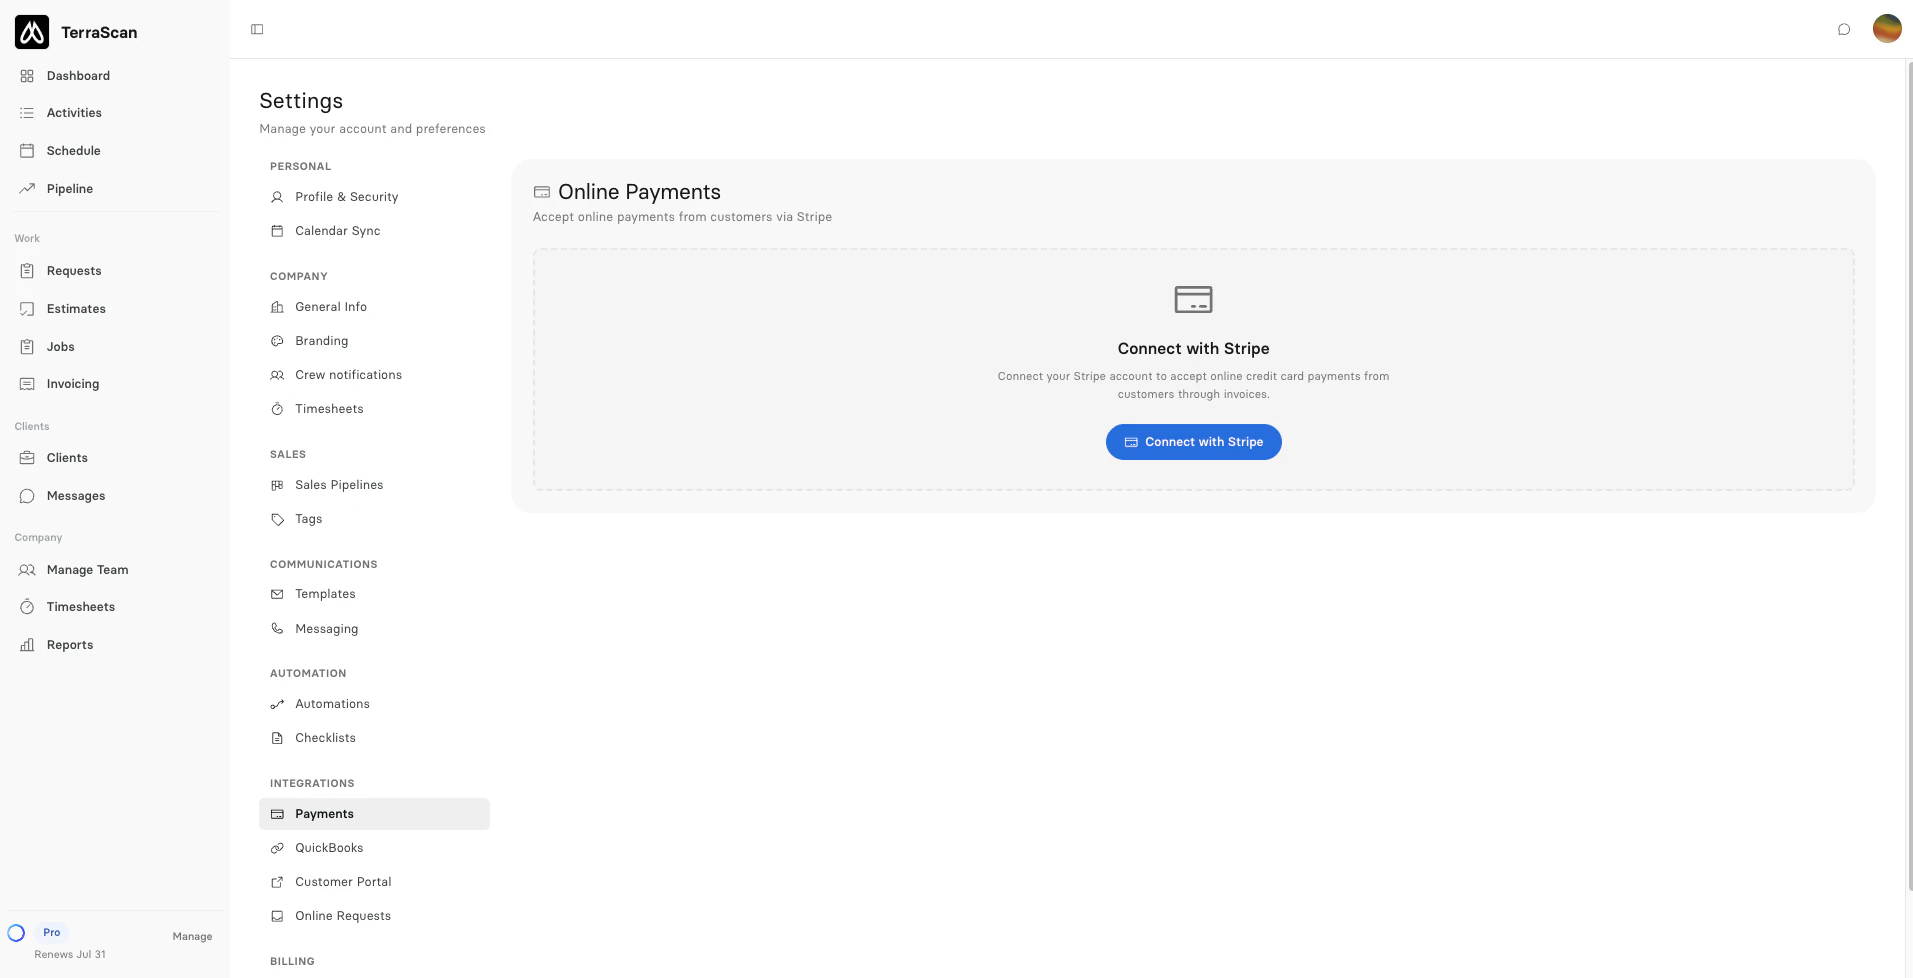Click the TerraScan logo icon

pyautogui.click(x=32, y=32)
